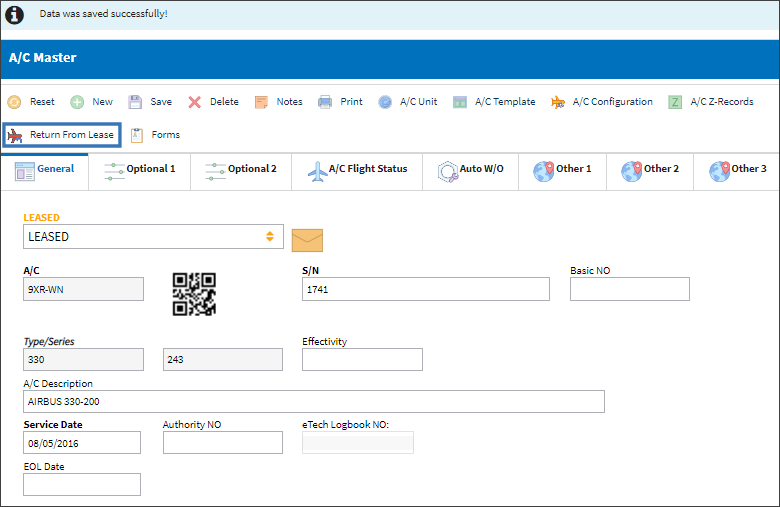The width and height of the screenshot is (780, 507).
Task: Click the Delete red X icon
Action: [195, 102]
